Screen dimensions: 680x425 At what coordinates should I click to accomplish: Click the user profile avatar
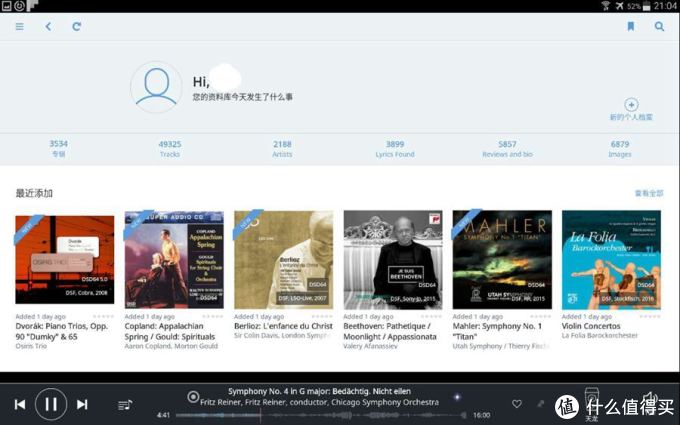[x=156, y=87]
